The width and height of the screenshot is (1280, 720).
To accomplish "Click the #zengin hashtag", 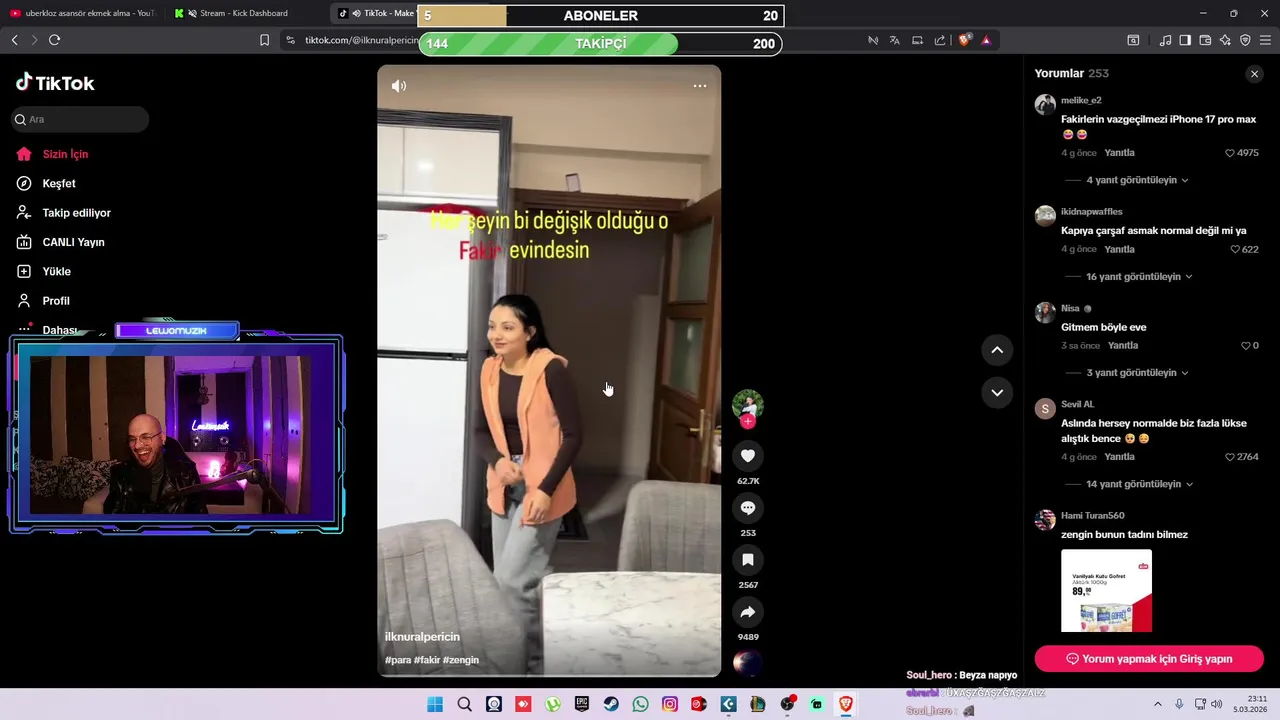I will coord(460,660).
